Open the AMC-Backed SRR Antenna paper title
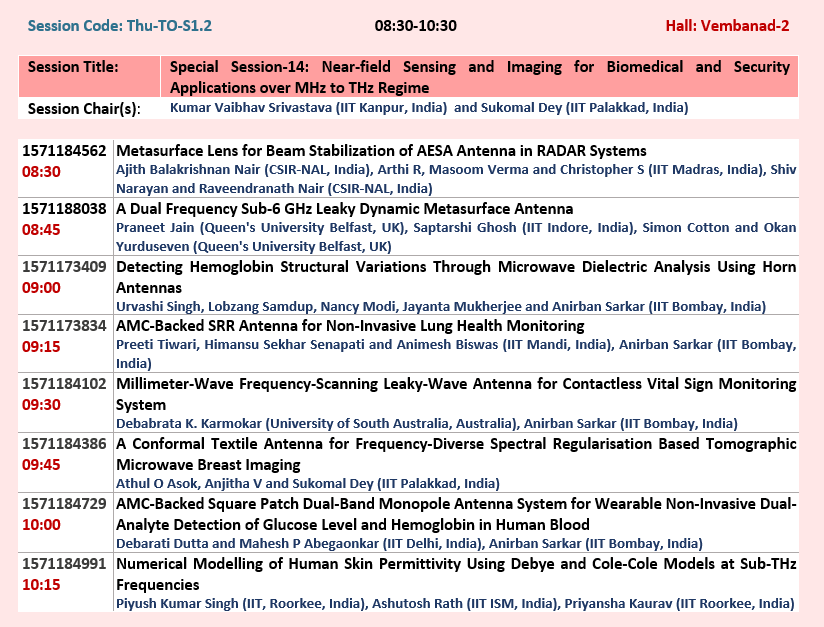 tap(350, 326)
